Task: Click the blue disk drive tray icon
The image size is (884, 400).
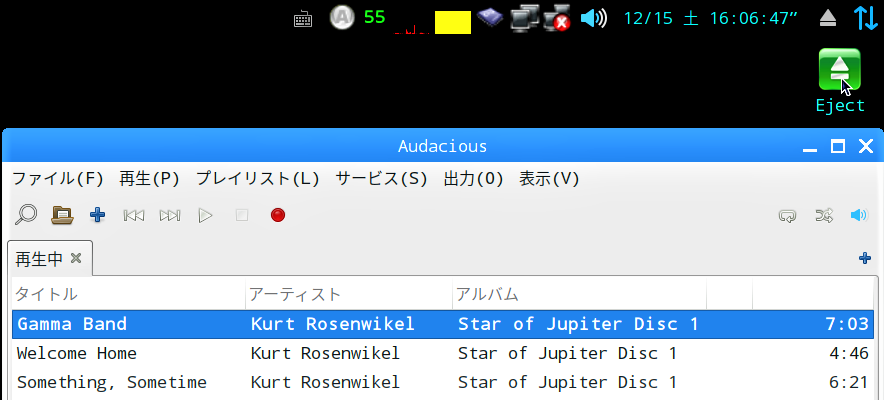Action: pyautogui.click(x=490, y=17)
